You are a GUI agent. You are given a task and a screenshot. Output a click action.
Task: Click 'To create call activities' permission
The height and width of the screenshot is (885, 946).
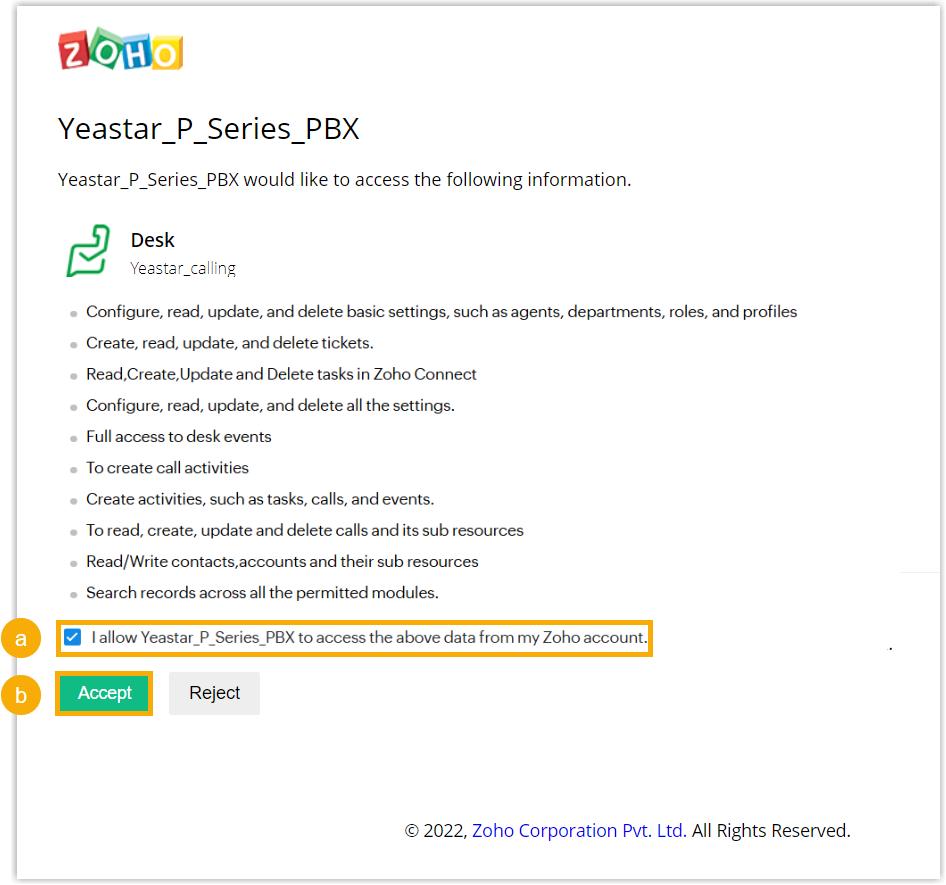tap(167, 467)
